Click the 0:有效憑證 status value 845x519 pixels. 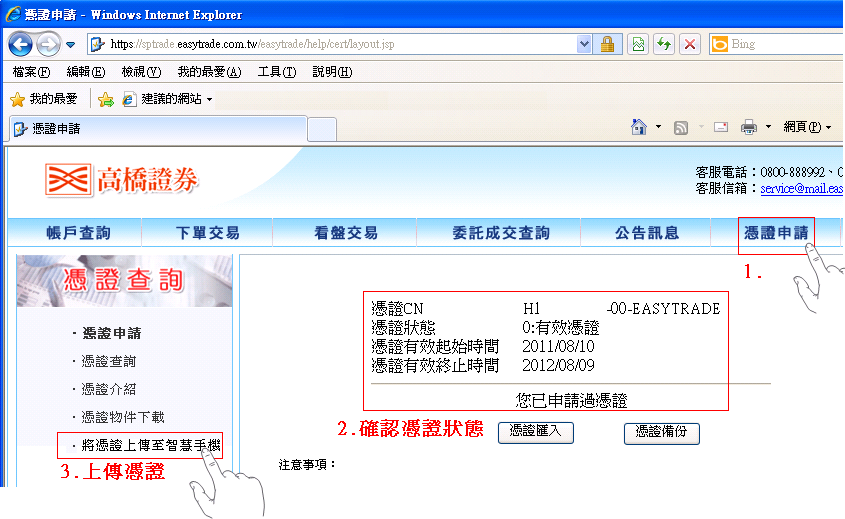click(x=560, y=328)
